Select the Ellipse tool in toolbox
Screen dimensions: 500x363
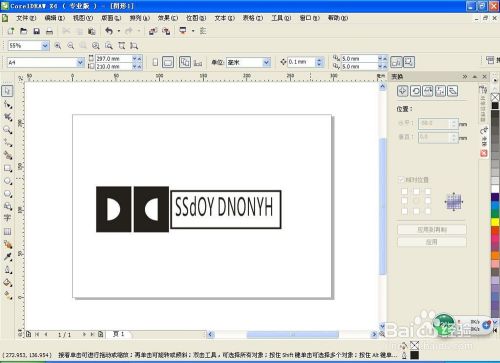[x=8, y=181]
